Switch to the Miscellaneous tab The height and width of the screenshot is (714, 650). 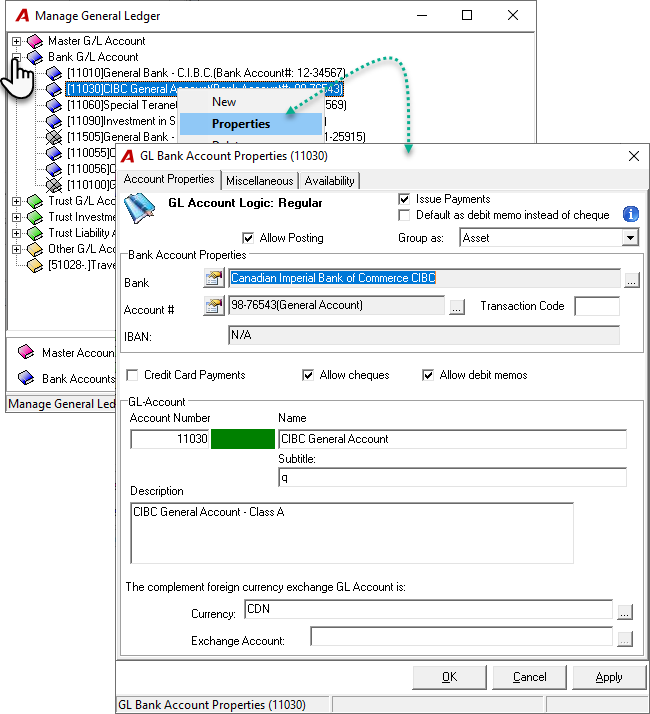(260, 181)
